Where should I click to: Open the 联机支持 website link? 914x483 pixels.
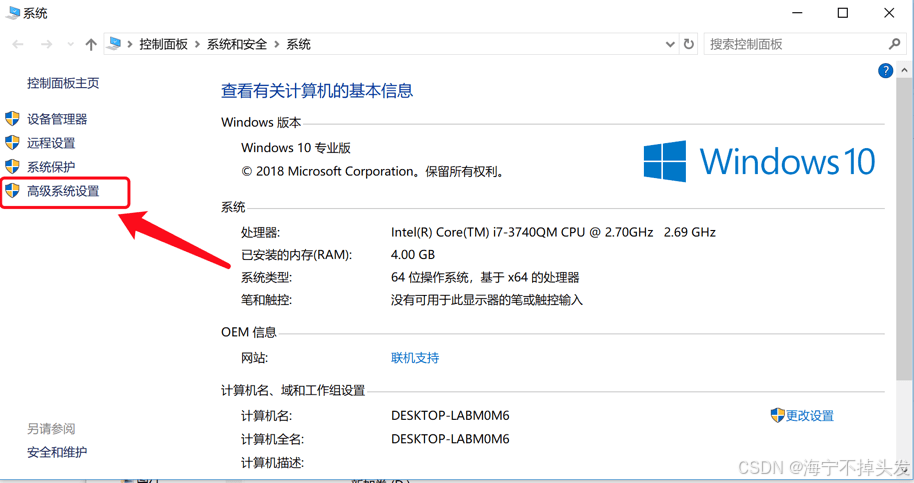point(415,358)
